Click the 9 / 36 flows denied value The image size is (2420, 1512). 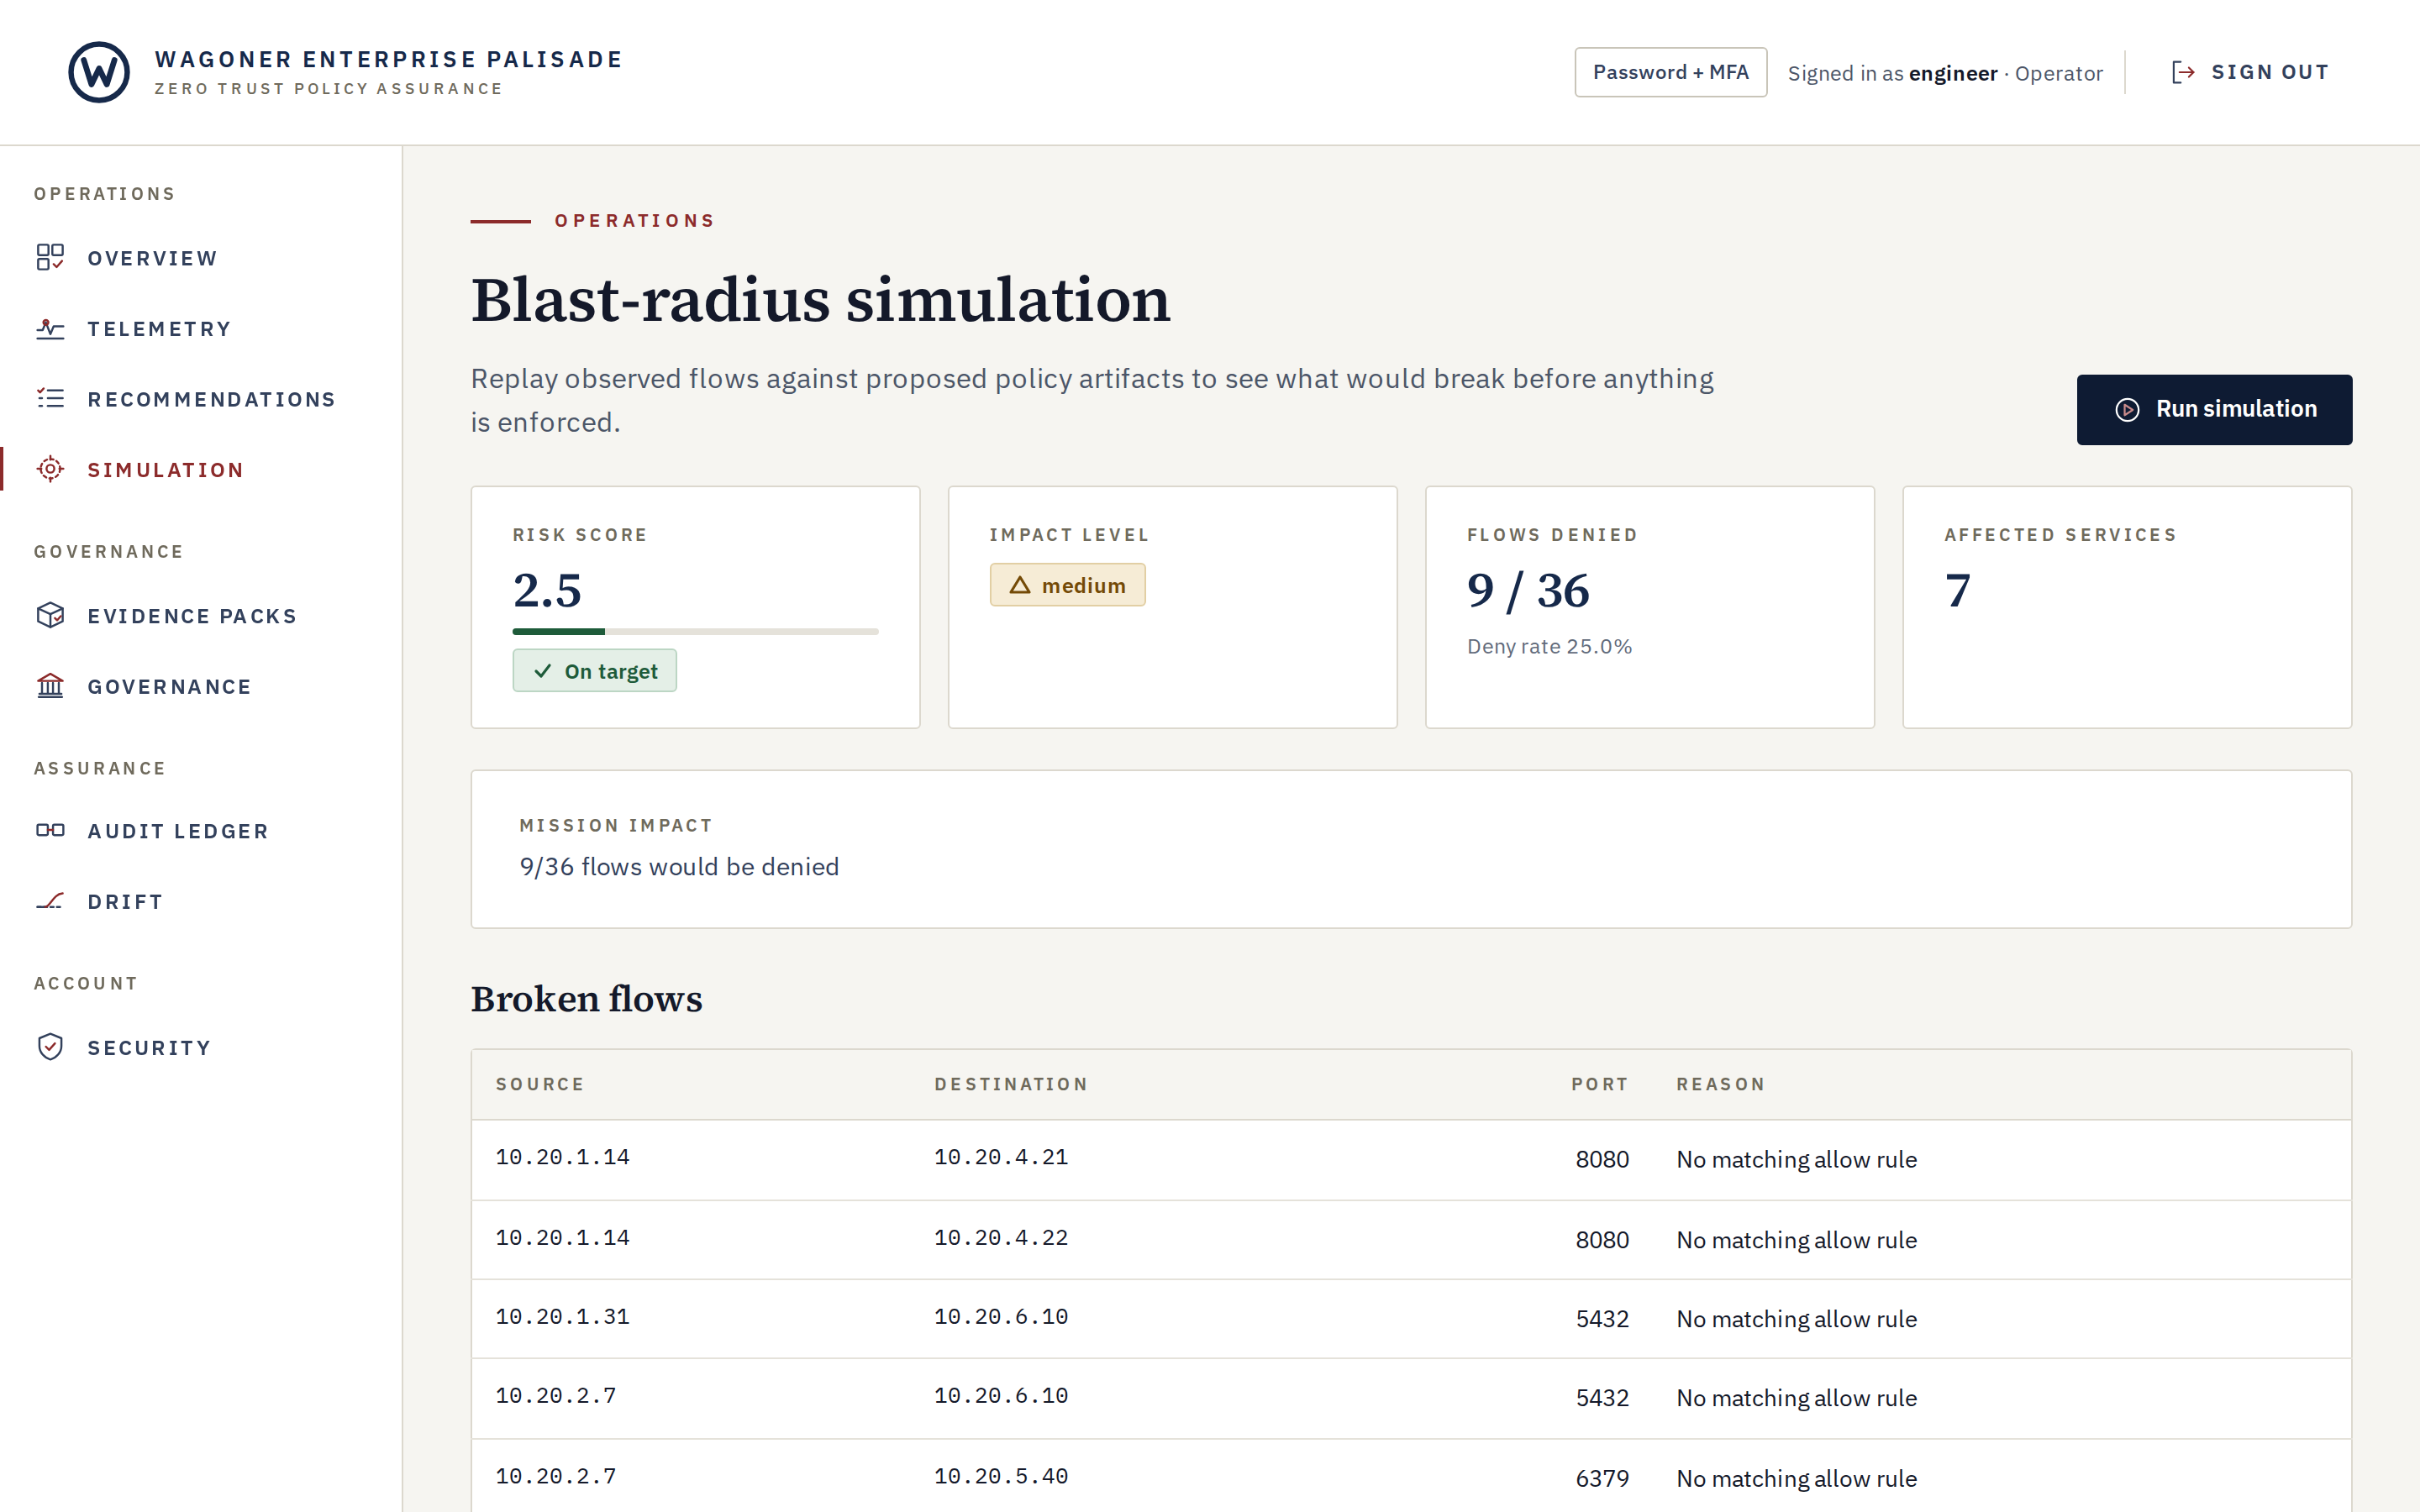pyautogui.click(x=1528, y=590)
